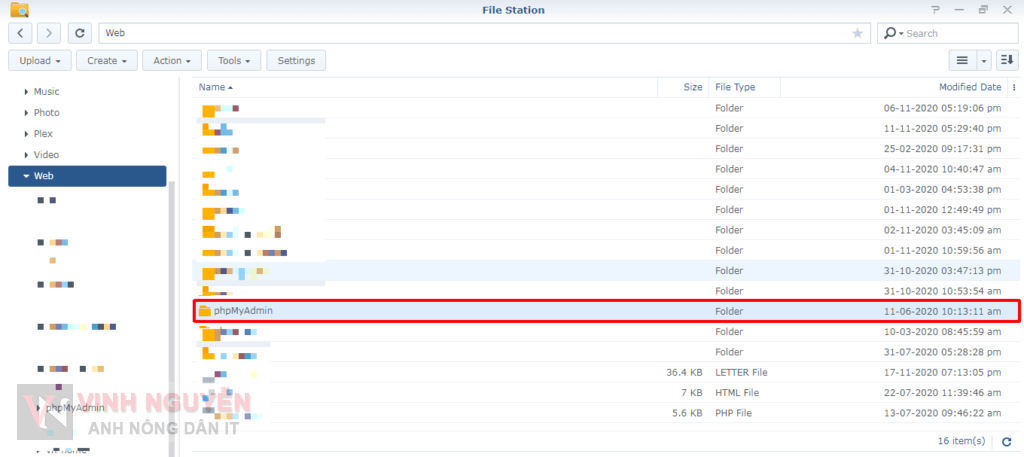
Task: Switch to list view mode icon
Action: point(962,61)
